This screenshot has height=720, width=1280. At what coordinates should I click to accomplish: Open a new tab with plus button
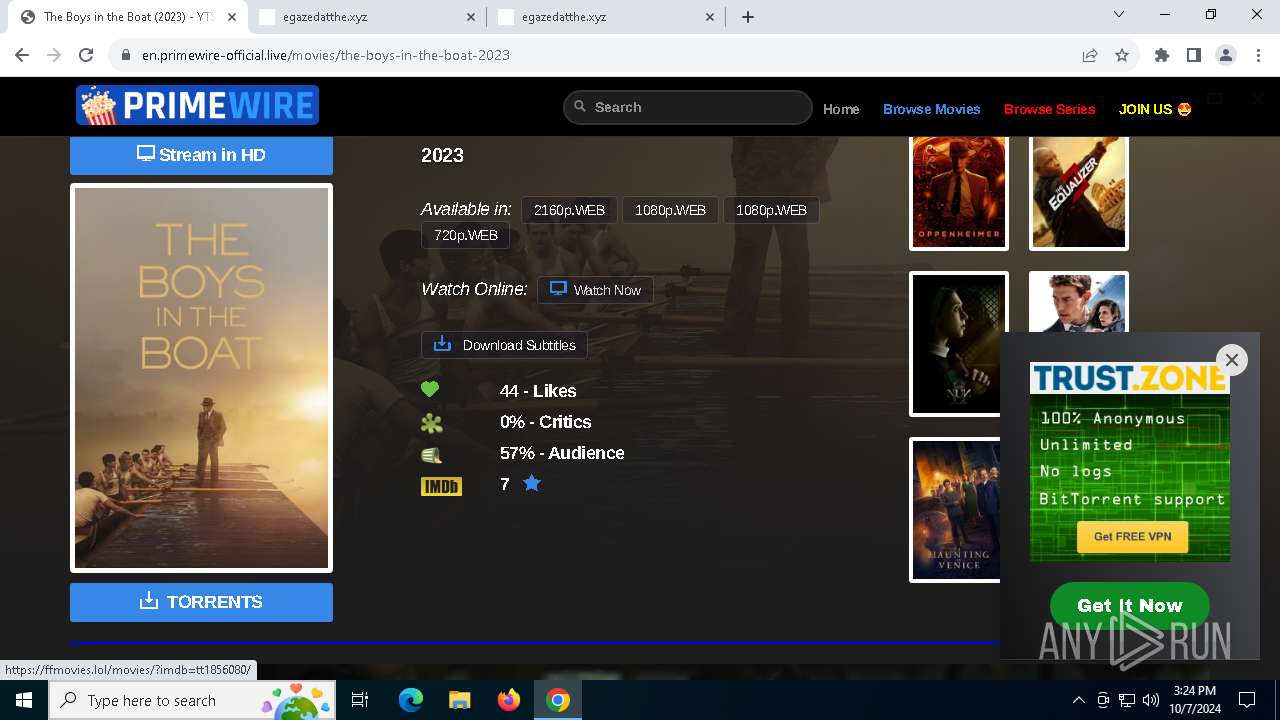748,17
